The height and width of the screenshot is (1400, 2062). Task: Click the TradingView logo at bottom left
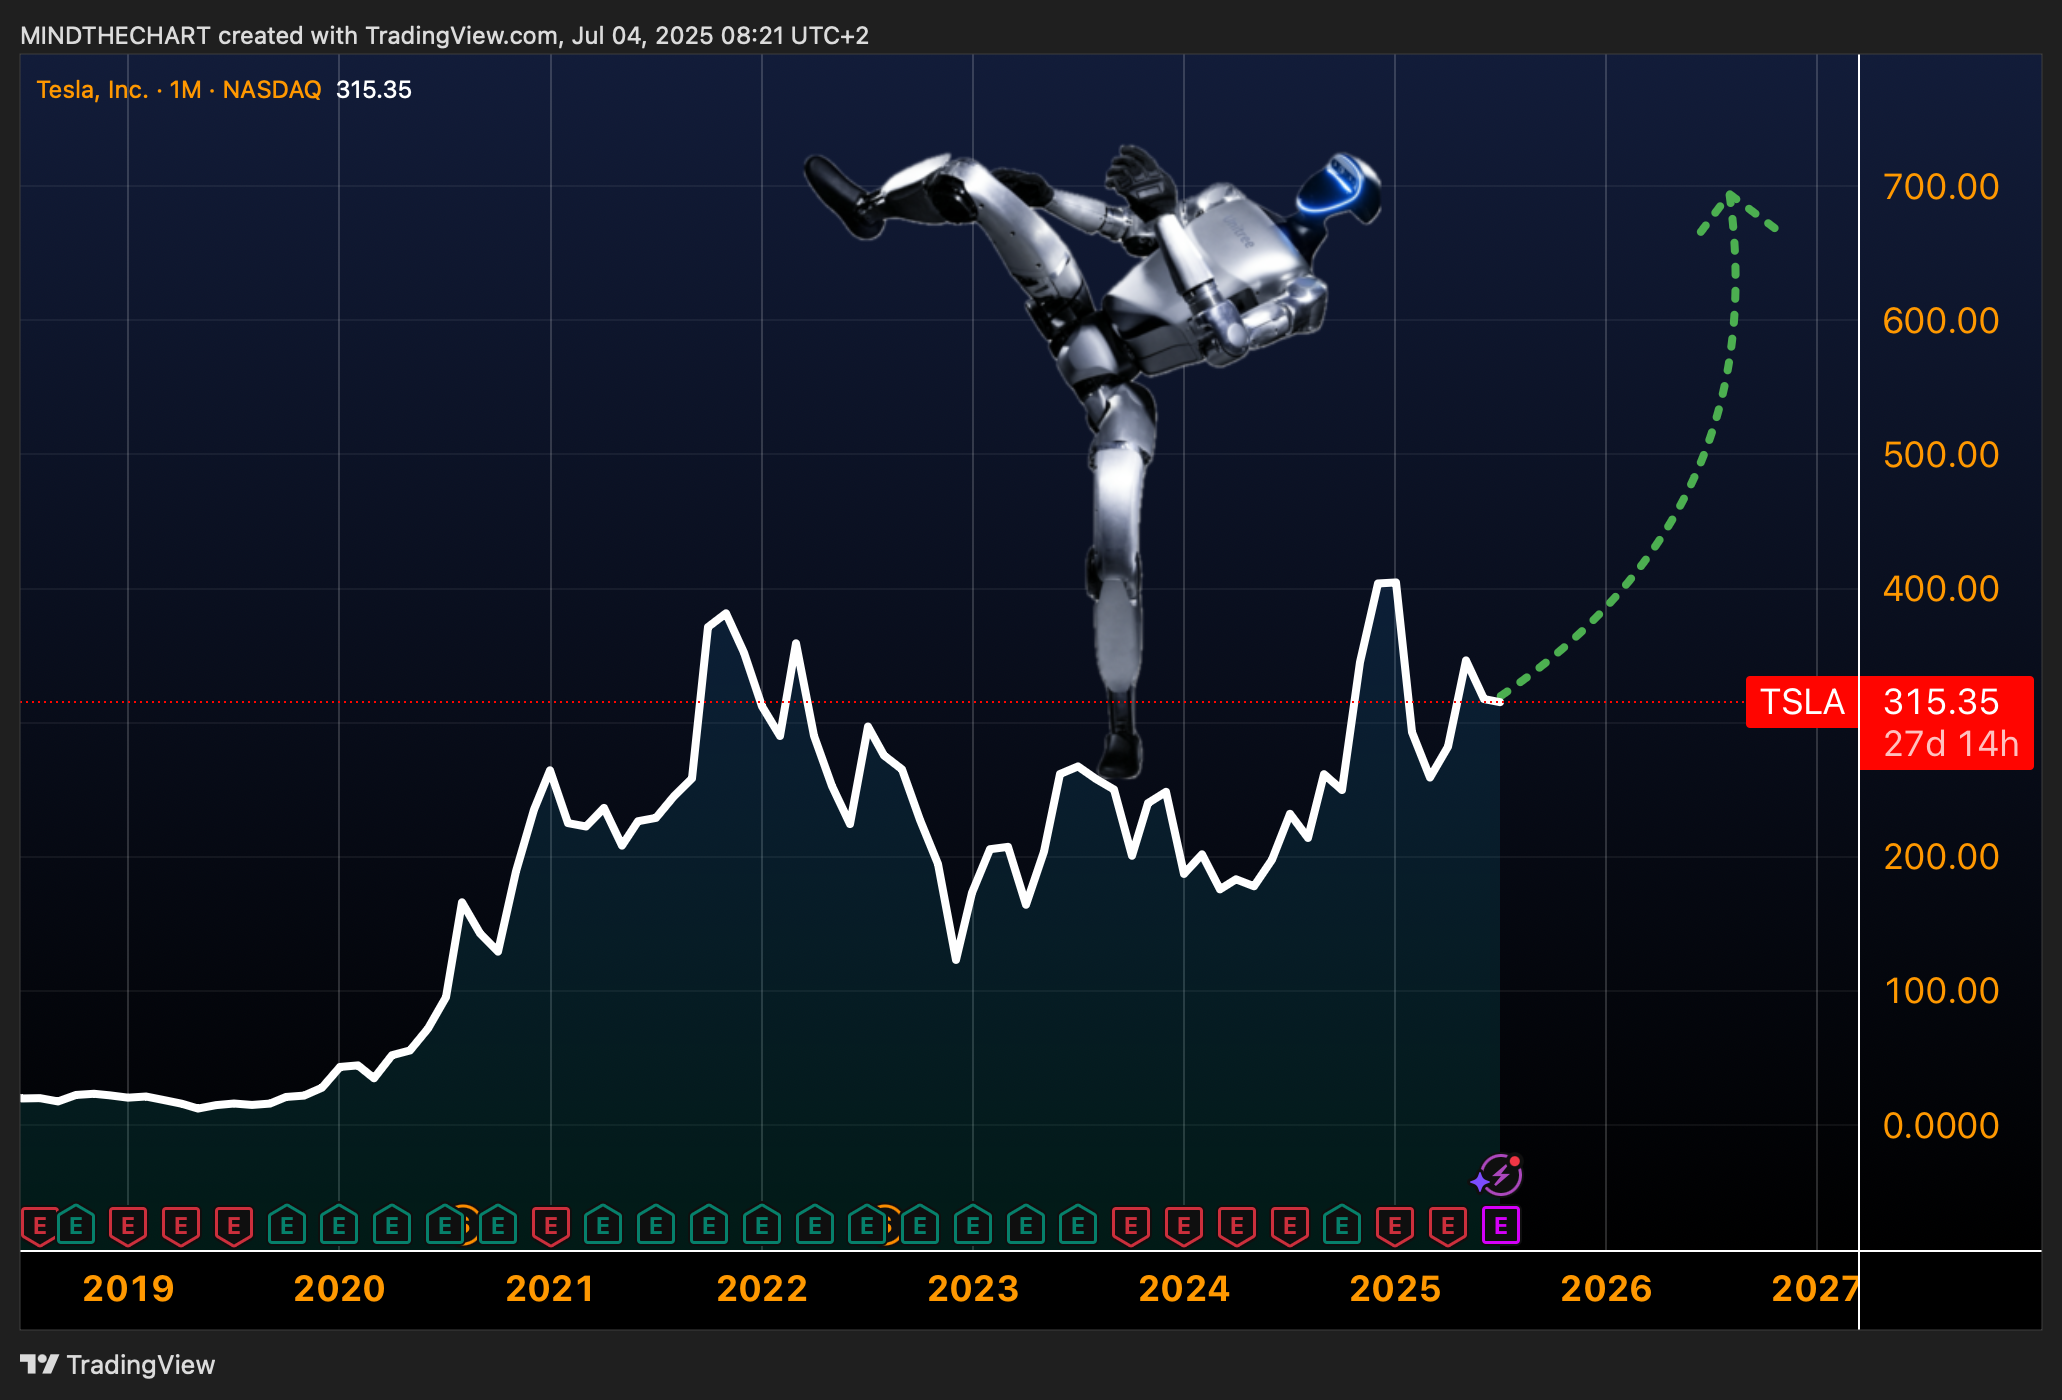pos(118,1365)
